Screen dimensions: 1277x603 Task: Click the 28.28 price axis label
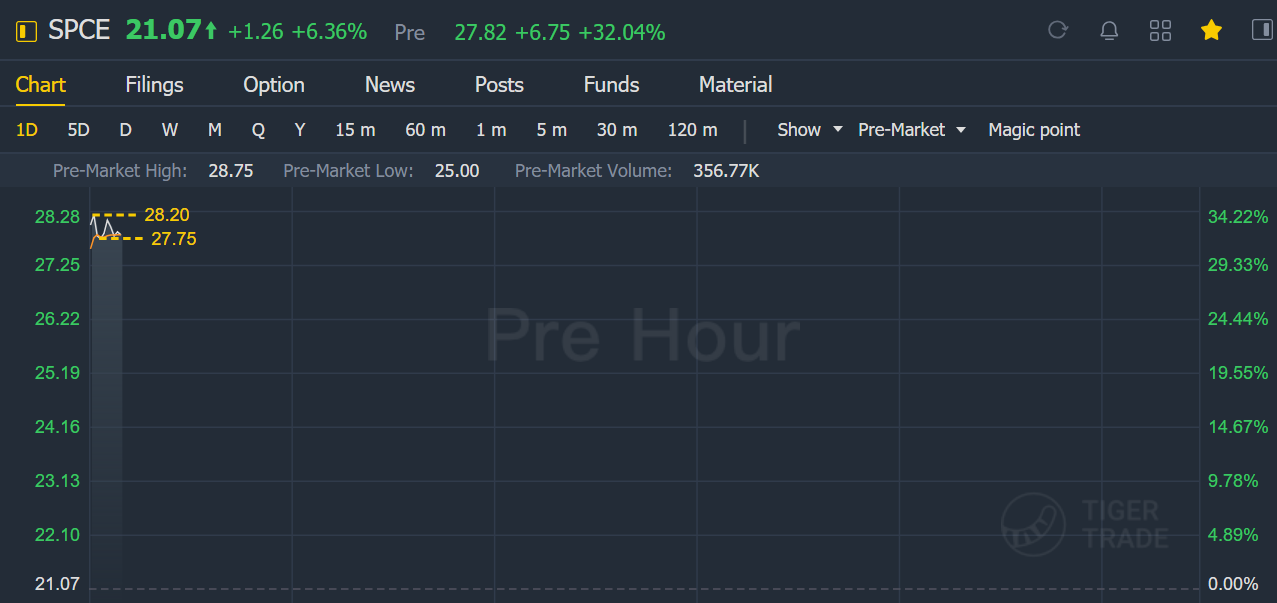coord(57,217)
